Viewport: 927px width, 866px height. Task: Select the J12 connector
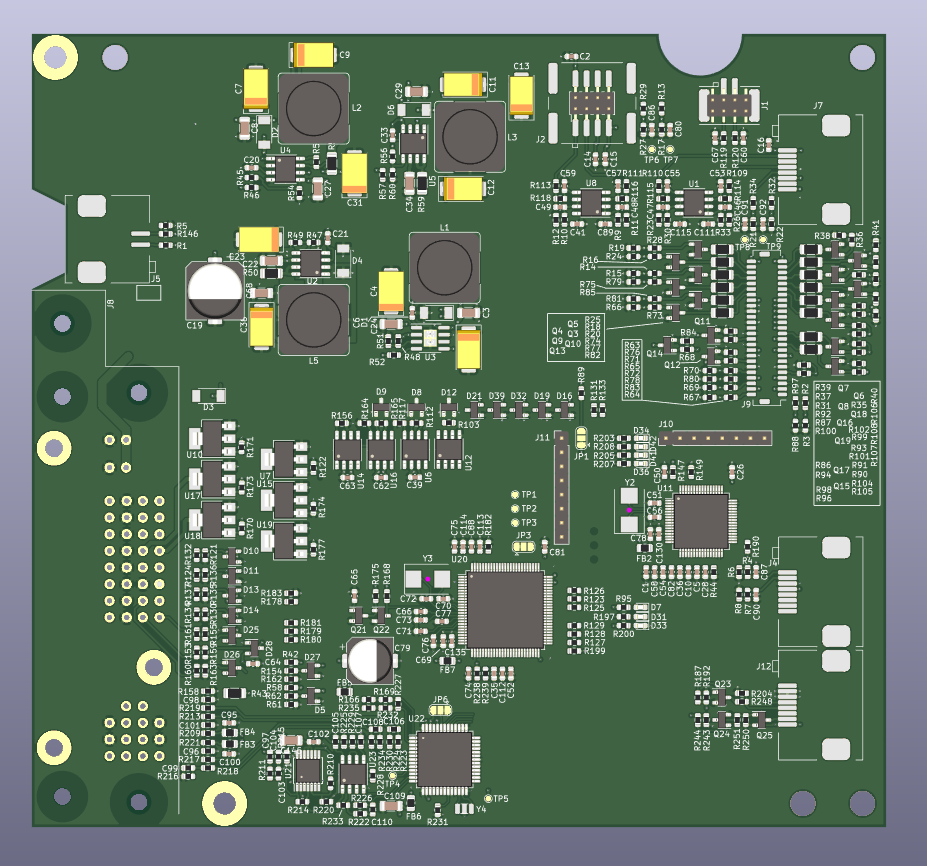(x=819, y=705)
